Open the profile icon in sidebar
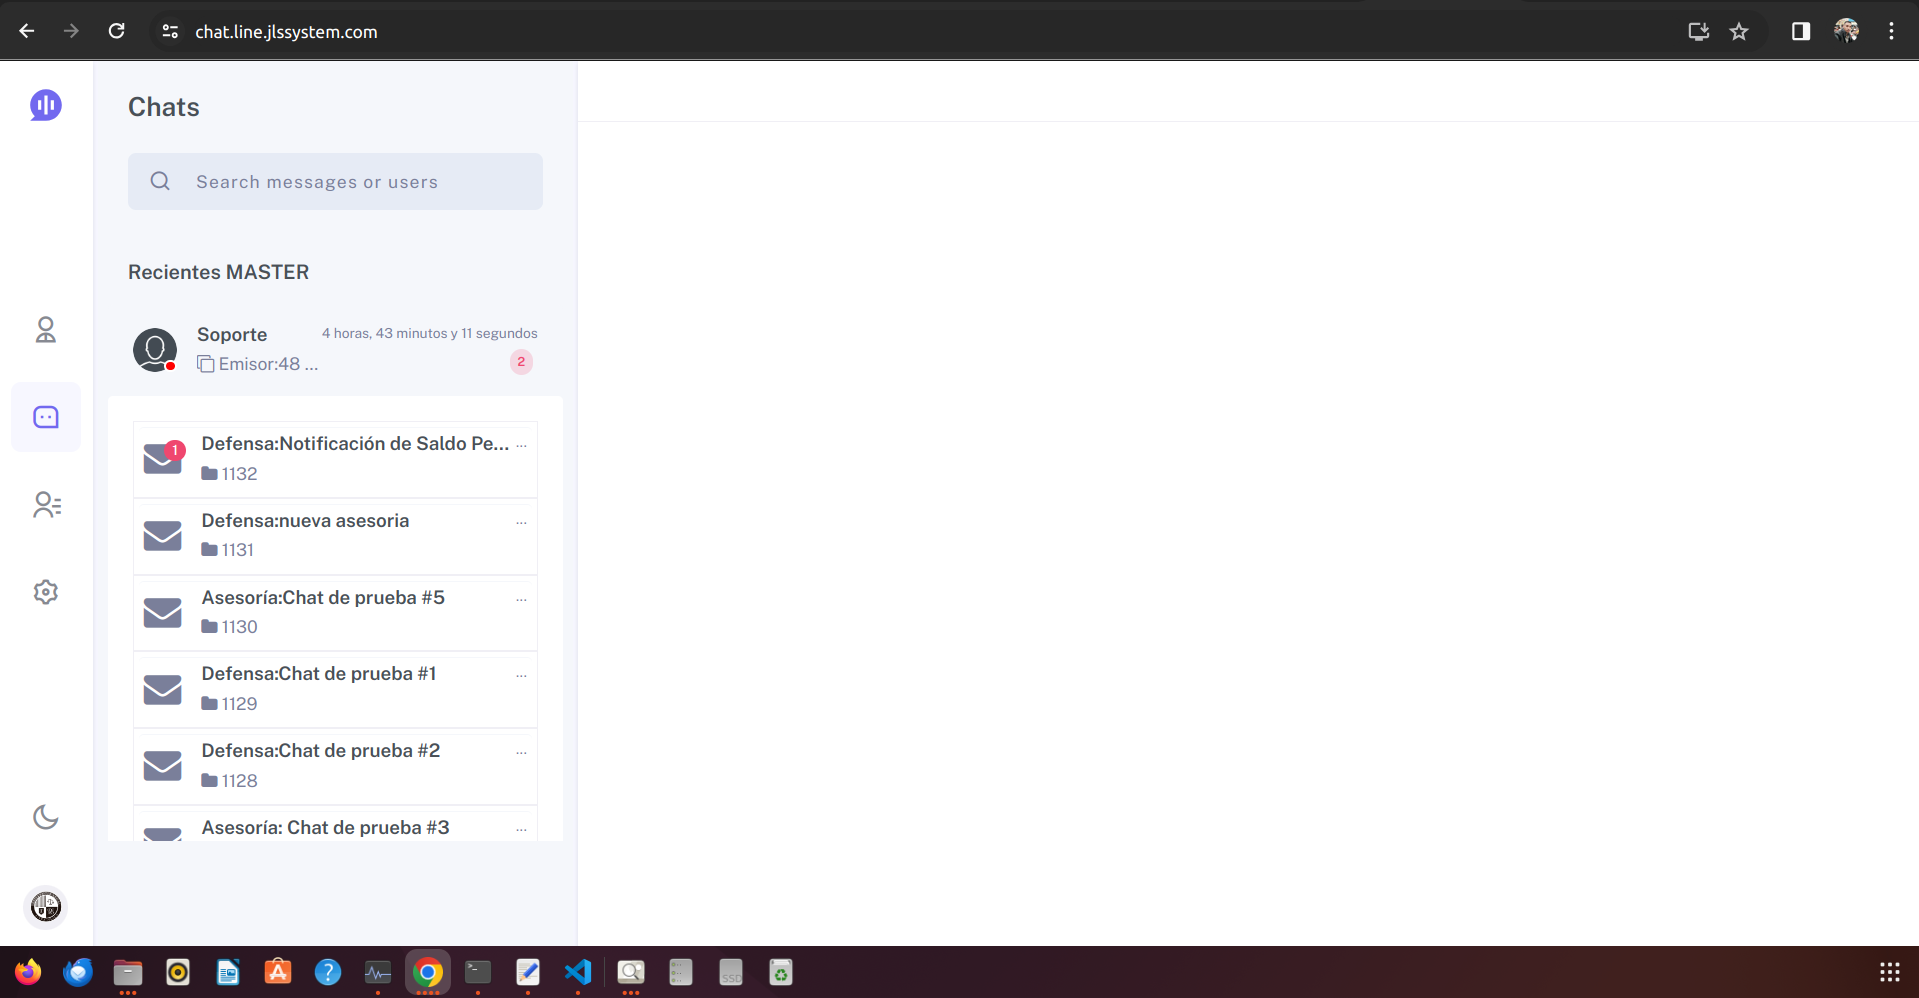This screenshot has height=998, width=1919. [46, 330]
